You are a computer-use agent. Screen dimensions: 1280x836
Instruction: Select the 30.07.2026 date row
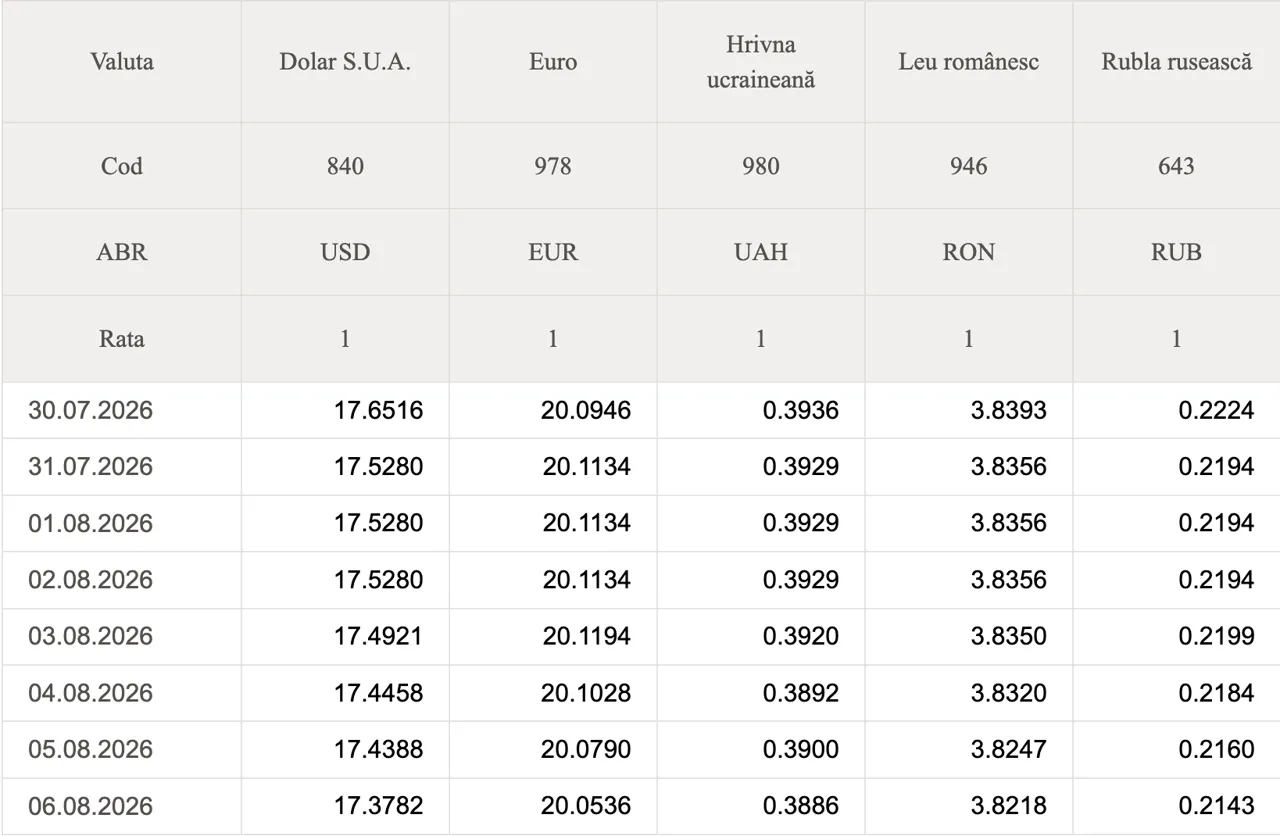click(x=641, y=410)
